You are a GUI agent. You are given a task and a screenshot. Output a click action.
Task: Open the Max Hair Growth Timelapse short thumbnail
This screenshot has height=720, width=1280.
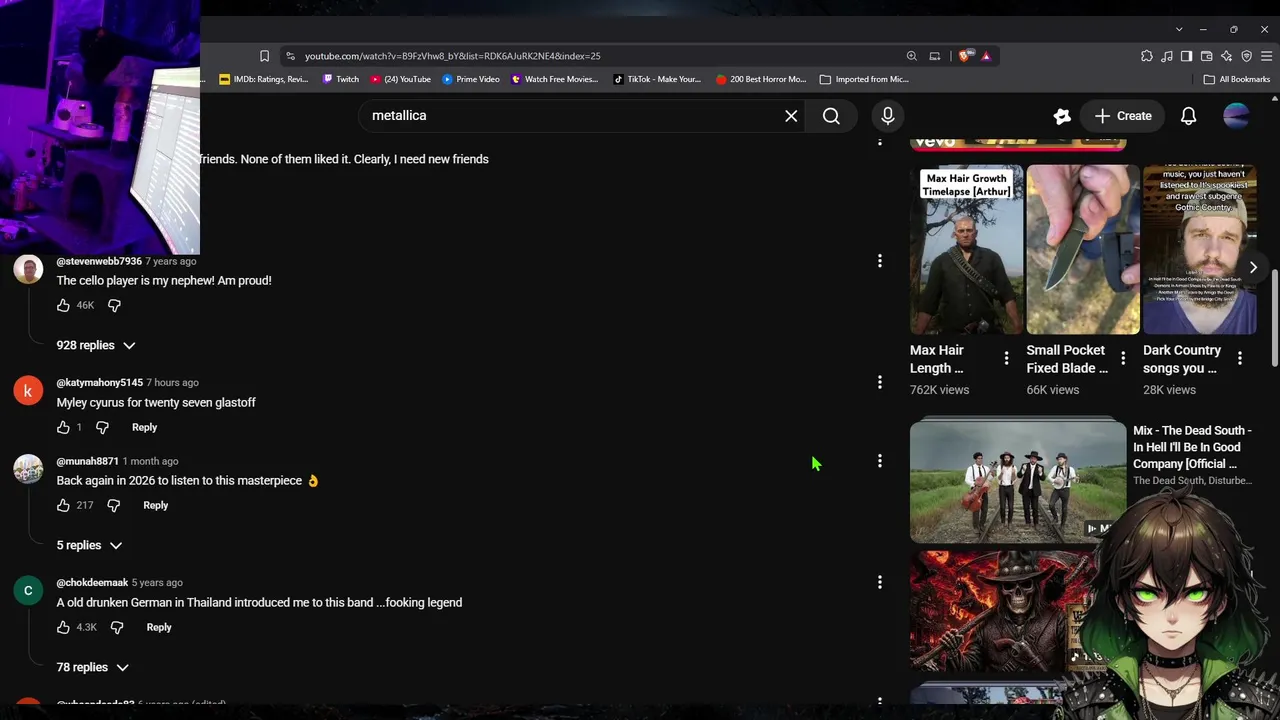point(967,249)
